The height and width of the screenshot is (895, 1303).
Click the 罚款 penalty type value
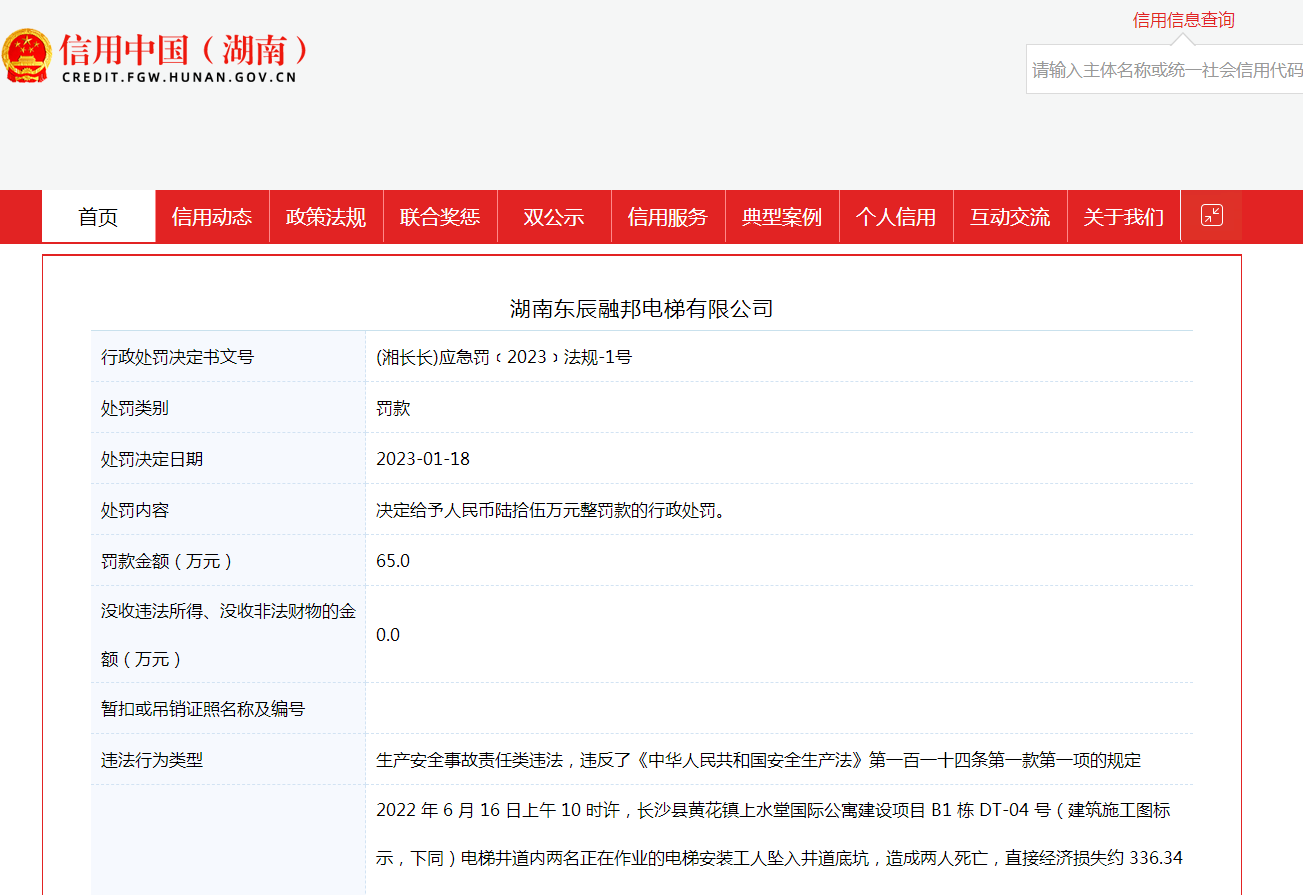[393, 408]
